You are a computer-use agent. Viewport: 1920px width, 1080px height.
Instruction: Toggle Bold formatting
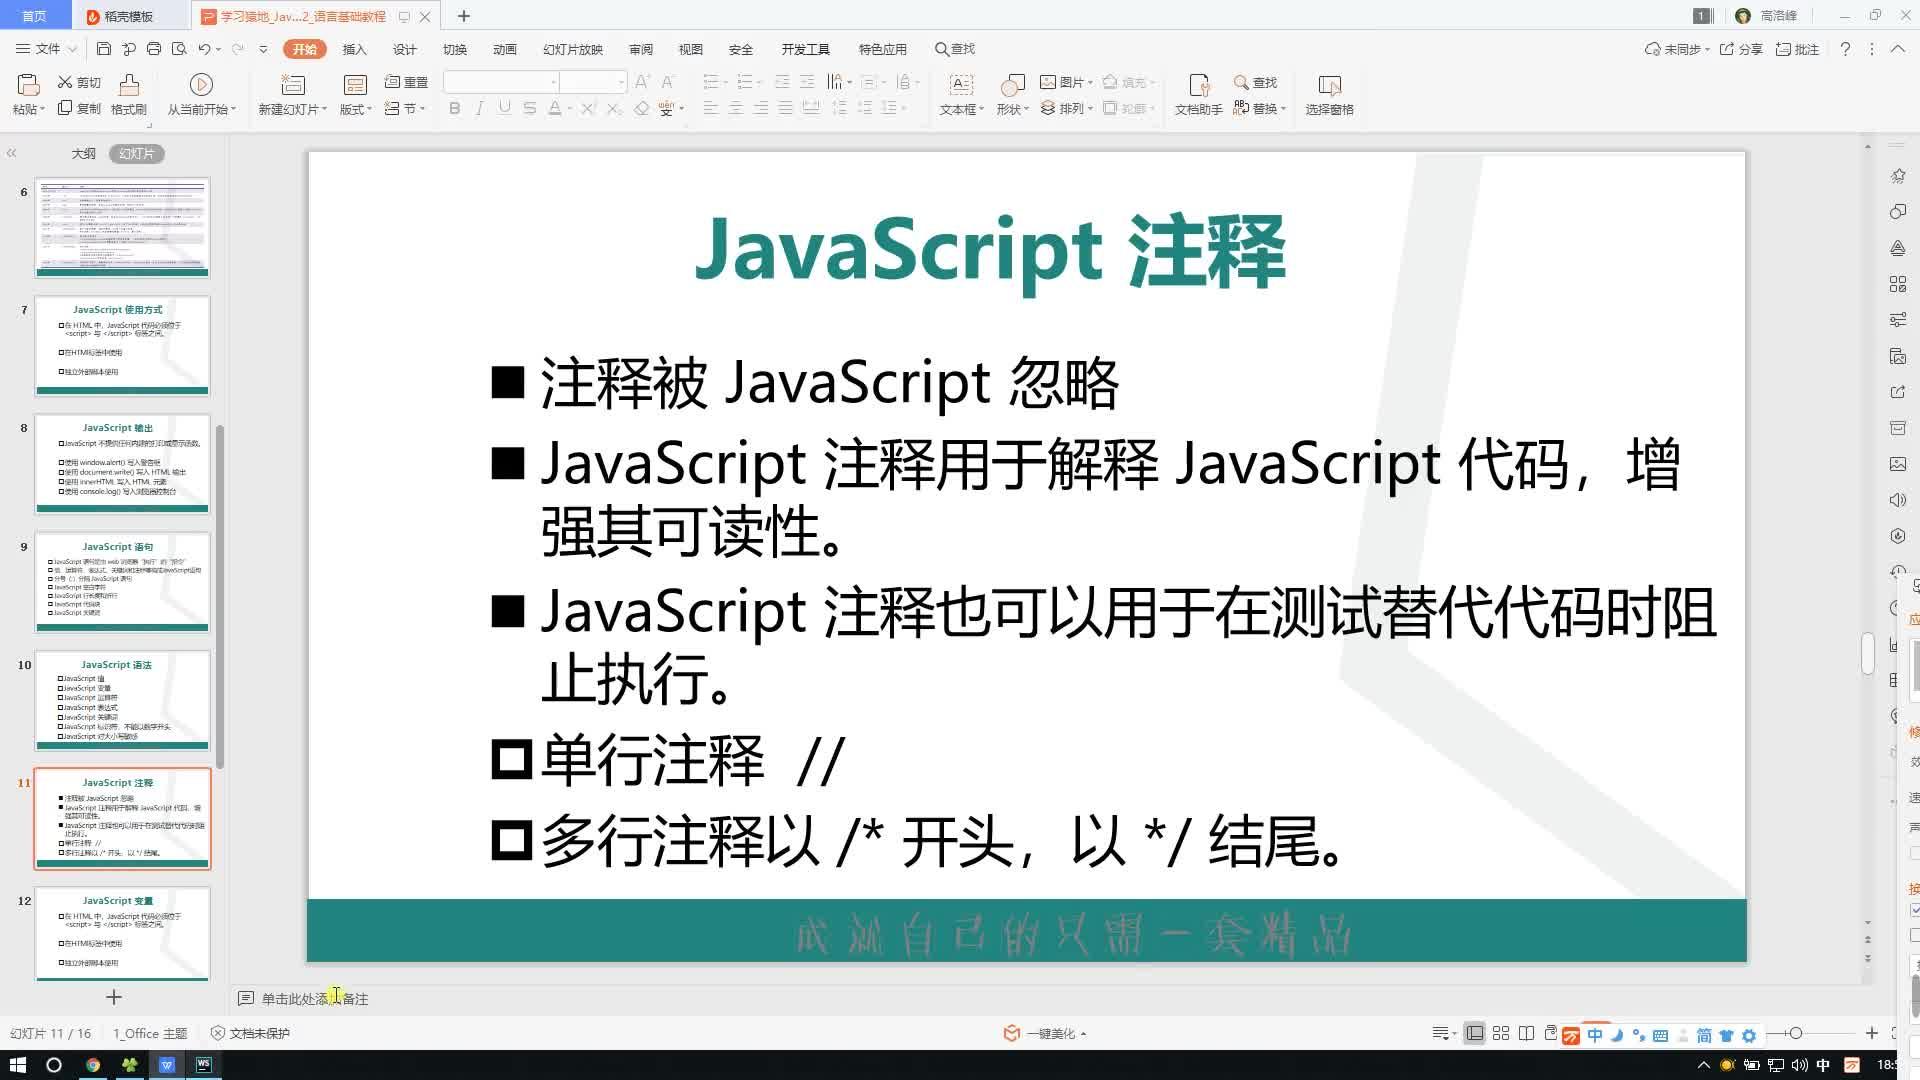coord(455,108)
